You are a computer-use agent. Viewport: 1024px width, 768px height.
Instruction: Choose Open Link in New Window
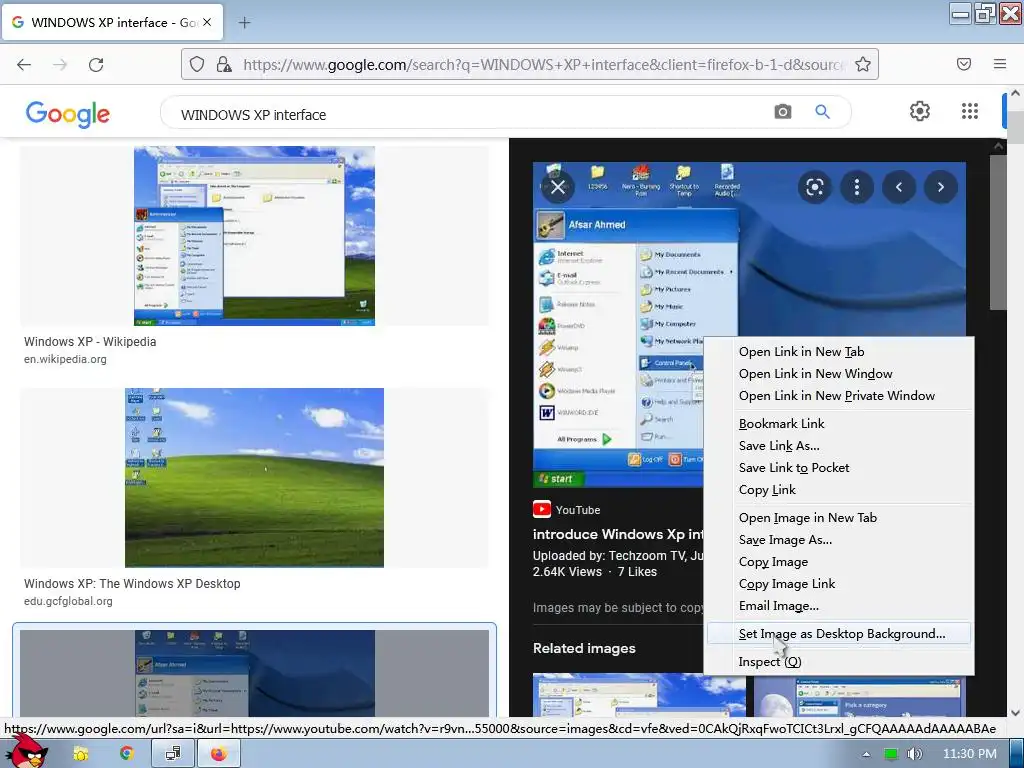click(840, 374)
